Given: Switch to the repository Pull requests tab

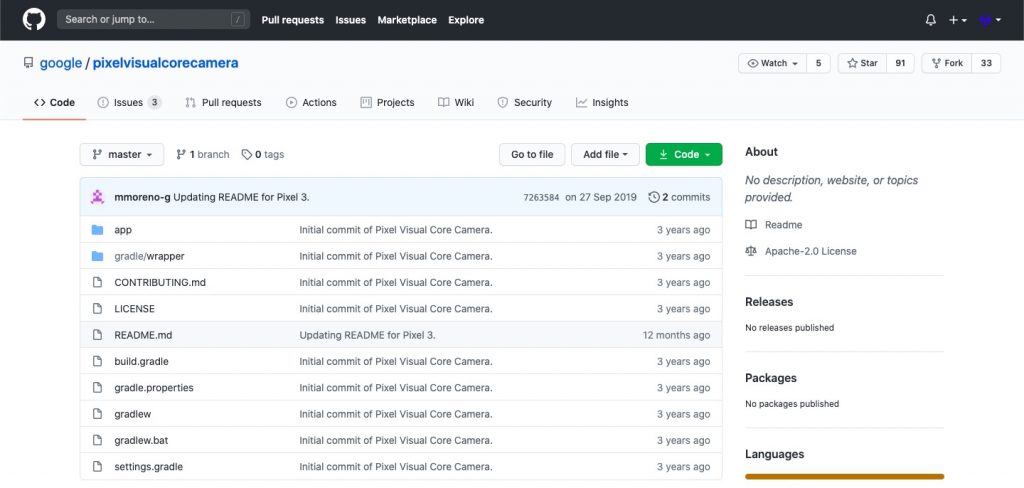Looking at the screenshot, I should pos(223,103).
